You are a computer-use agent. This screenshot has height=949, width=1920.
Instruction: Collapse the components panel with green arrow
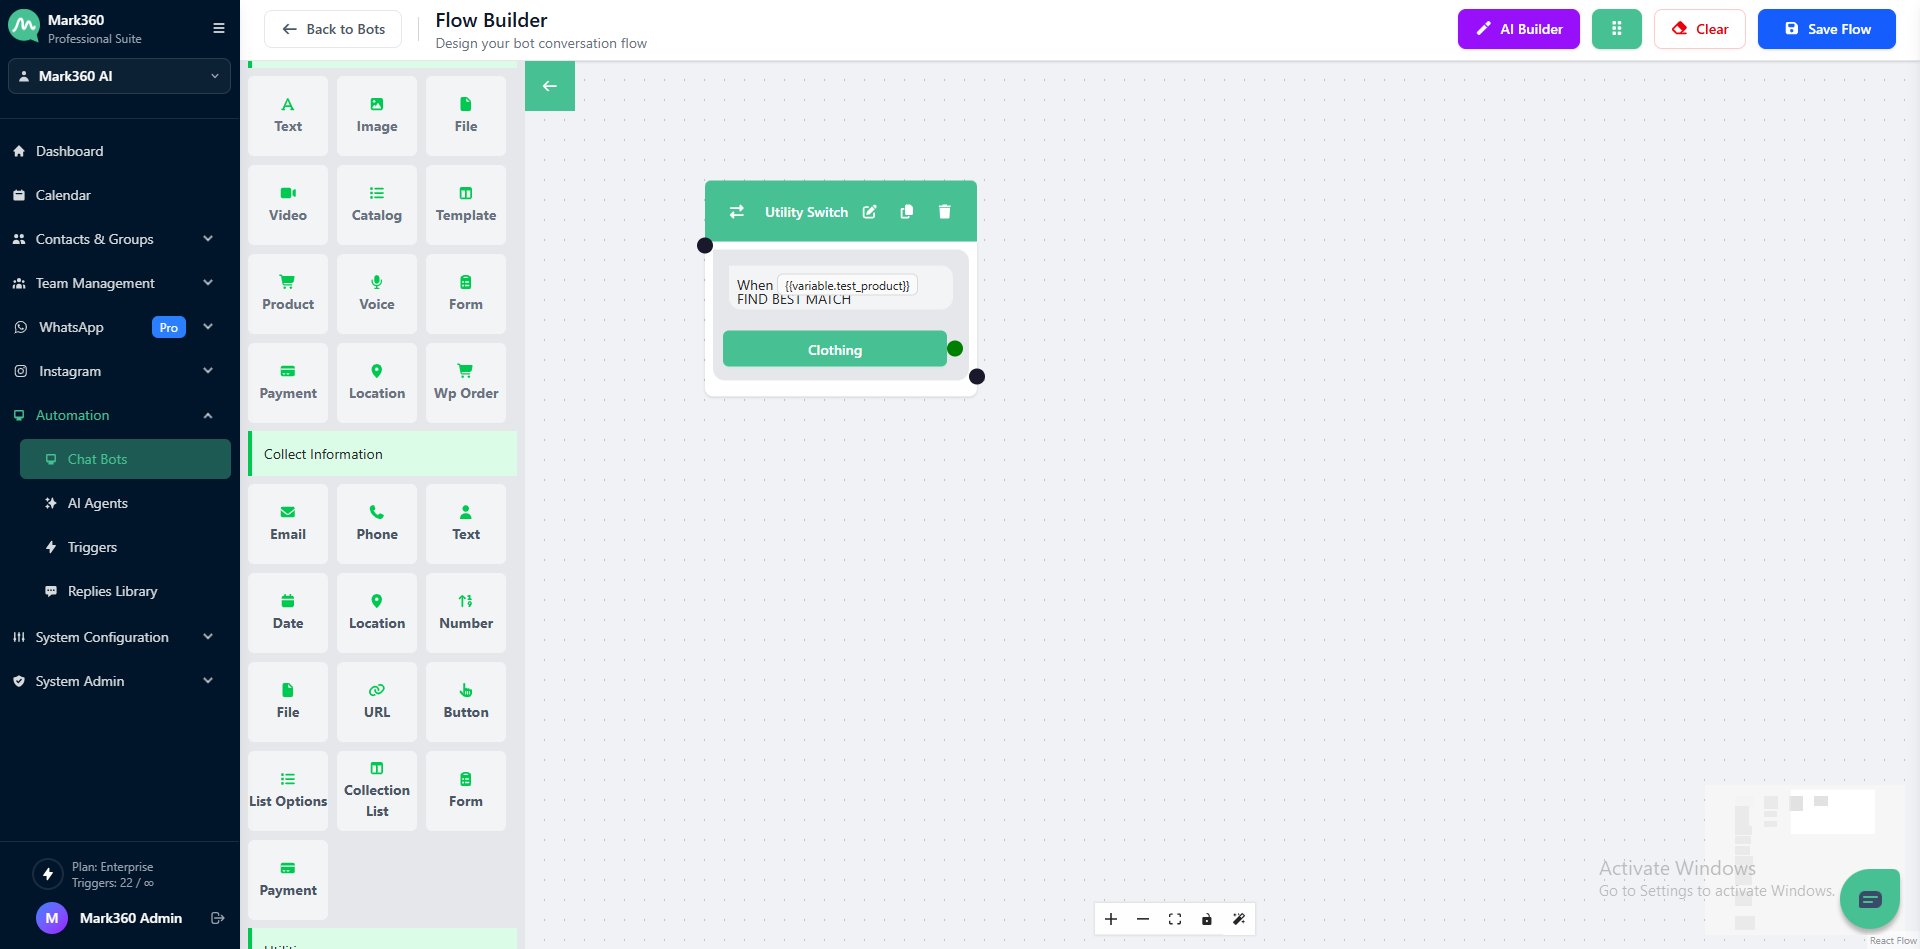coord(550,86)
